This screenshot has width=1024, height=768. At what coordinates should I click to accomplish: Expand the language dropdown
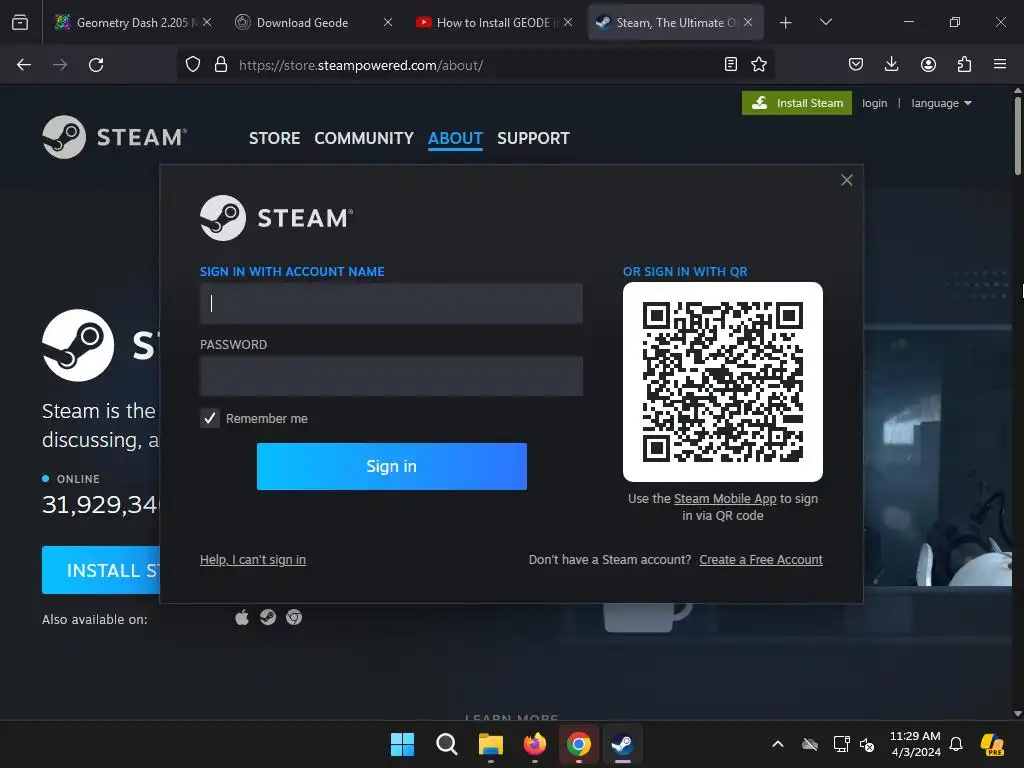941,103
